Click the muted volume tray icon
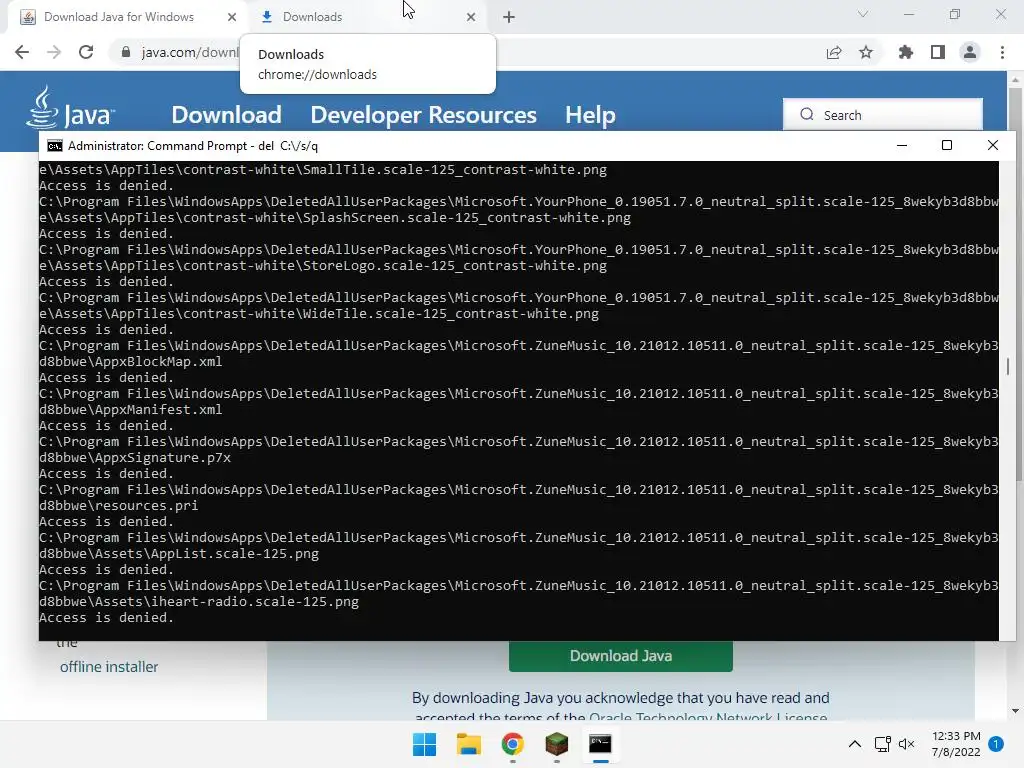 click(x=906, y=744)
